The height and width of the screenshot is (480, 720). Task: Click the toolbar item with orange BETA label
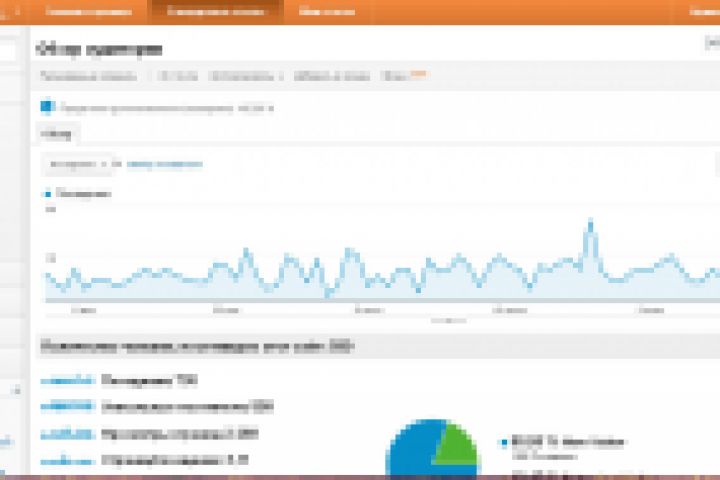pos(404,75)
